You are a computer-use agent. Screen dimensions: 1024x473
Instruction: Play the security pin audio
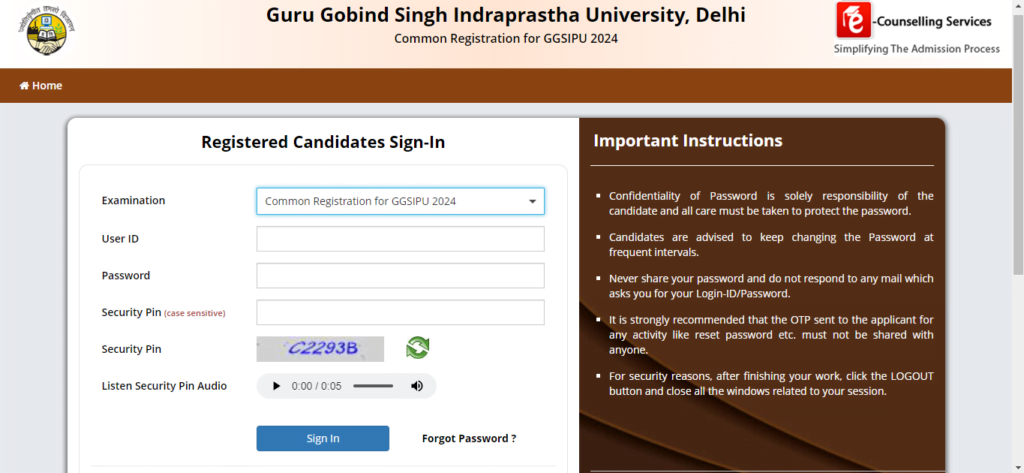coord(276,386)
